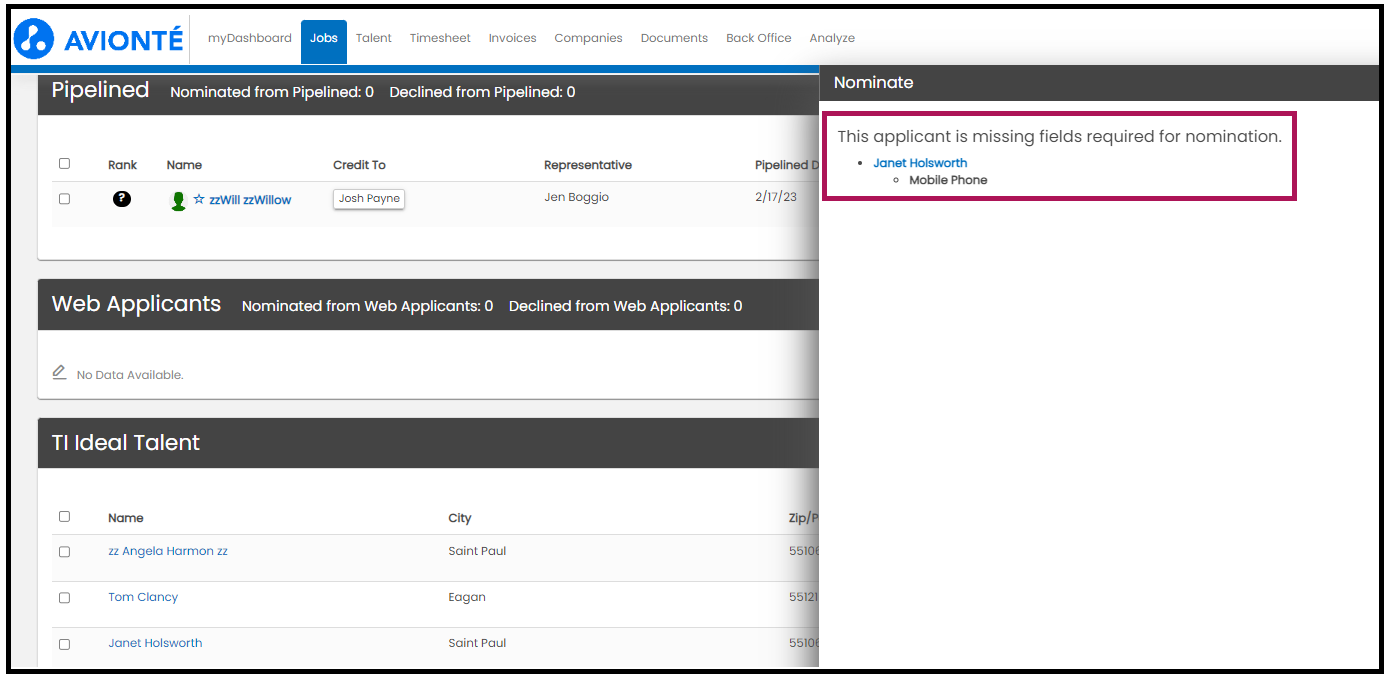The width and height of the screenshot is (1388, 678).
Task: Toggle the select-all checkbox in Pipelined header
Action: (65, 164)
